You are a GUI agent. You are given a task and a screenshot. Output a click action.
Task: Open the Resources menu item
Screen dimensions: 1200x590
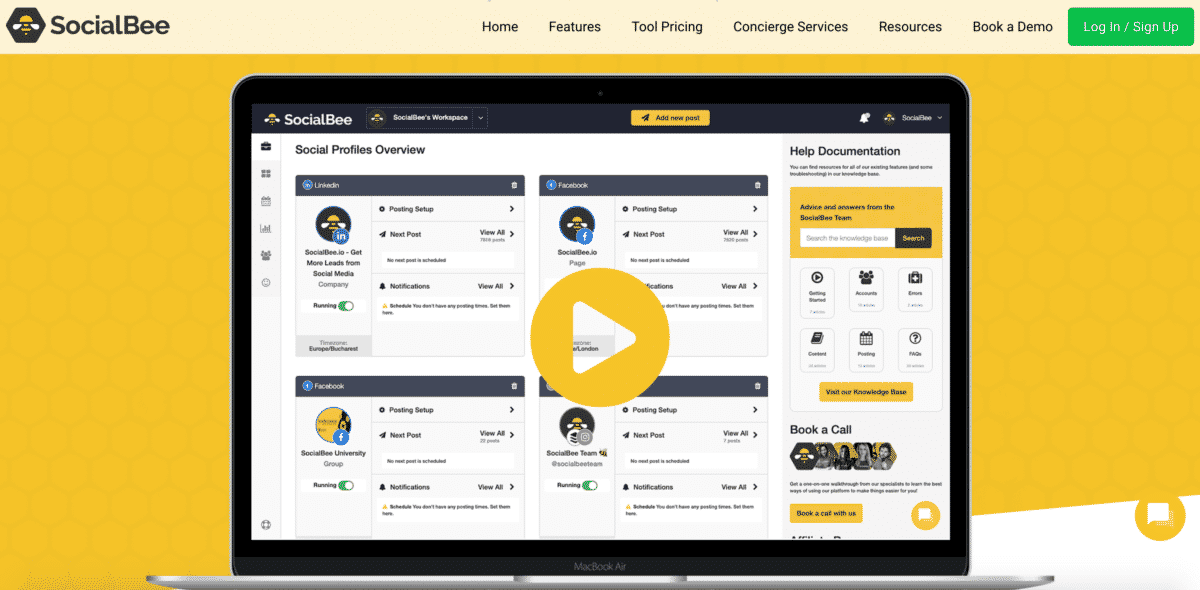point(910,27)
